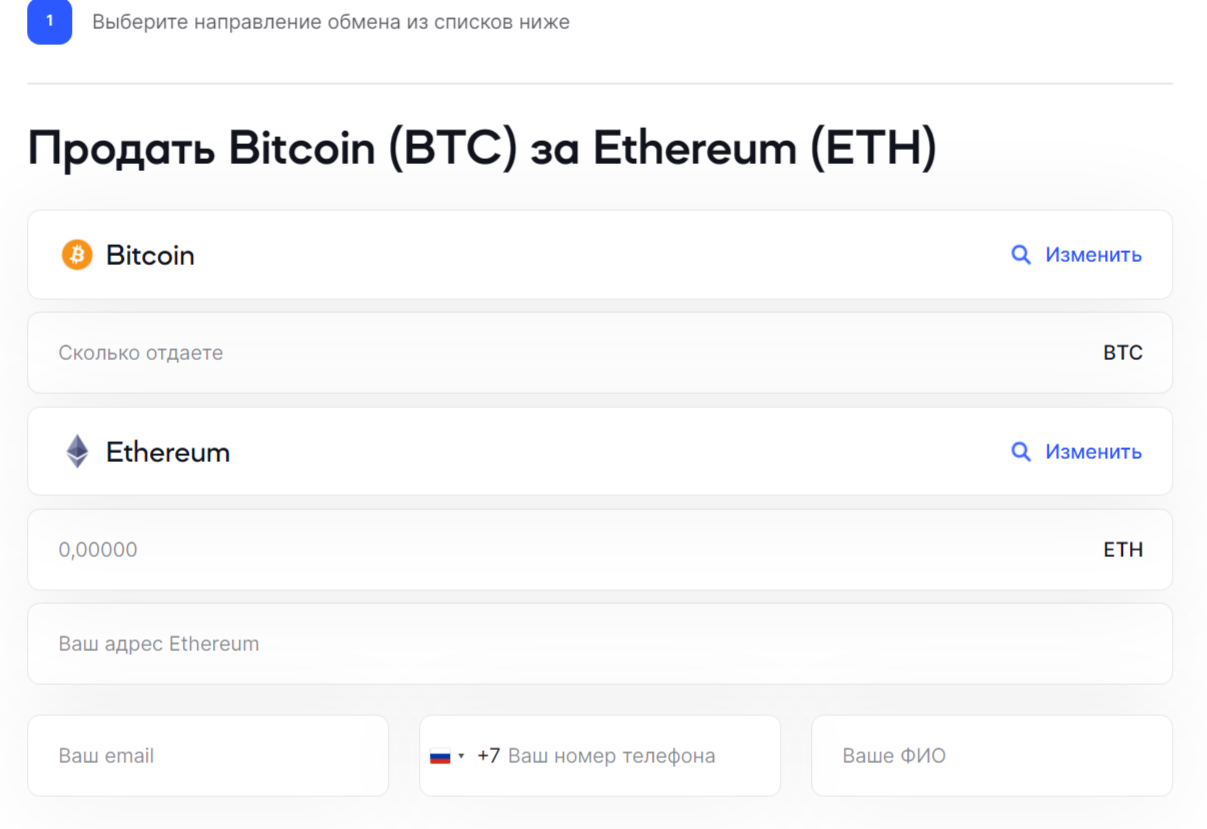Click "Изменить" link next to Bitcoin

click(x=1093, y=255)
